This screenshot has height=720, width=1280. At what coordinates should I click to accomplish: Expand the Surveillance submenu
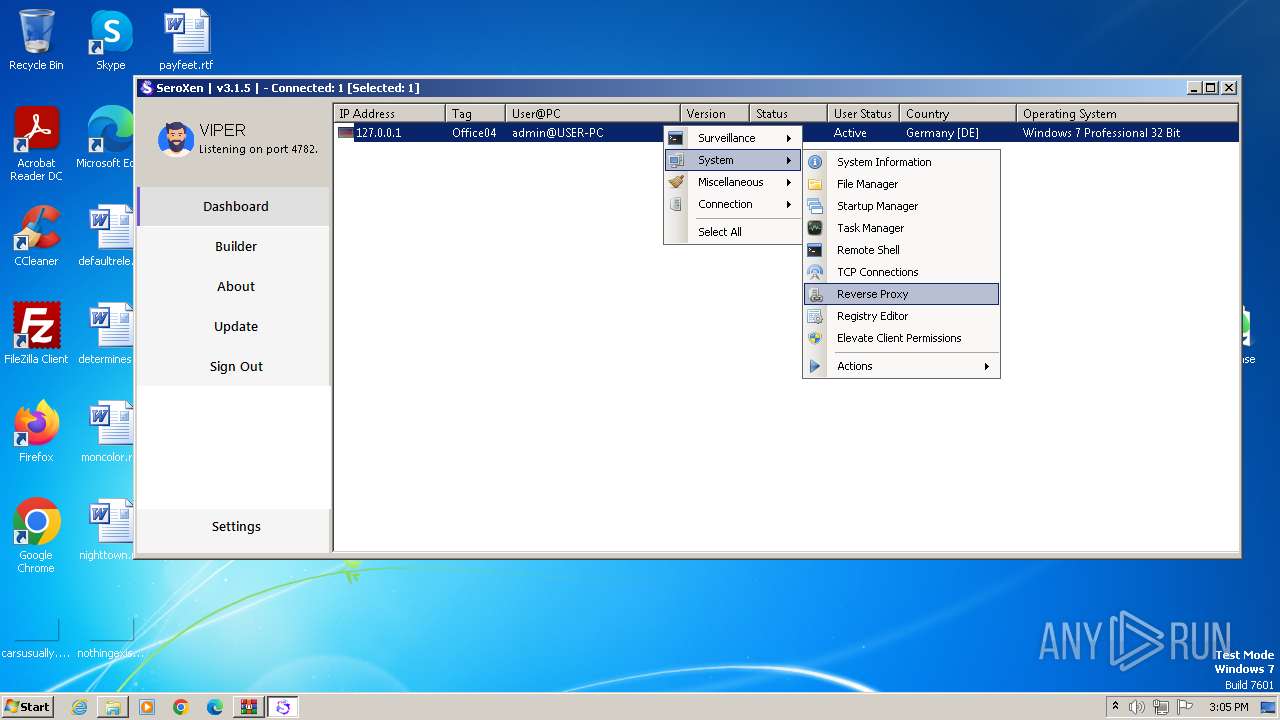[733, 138]
